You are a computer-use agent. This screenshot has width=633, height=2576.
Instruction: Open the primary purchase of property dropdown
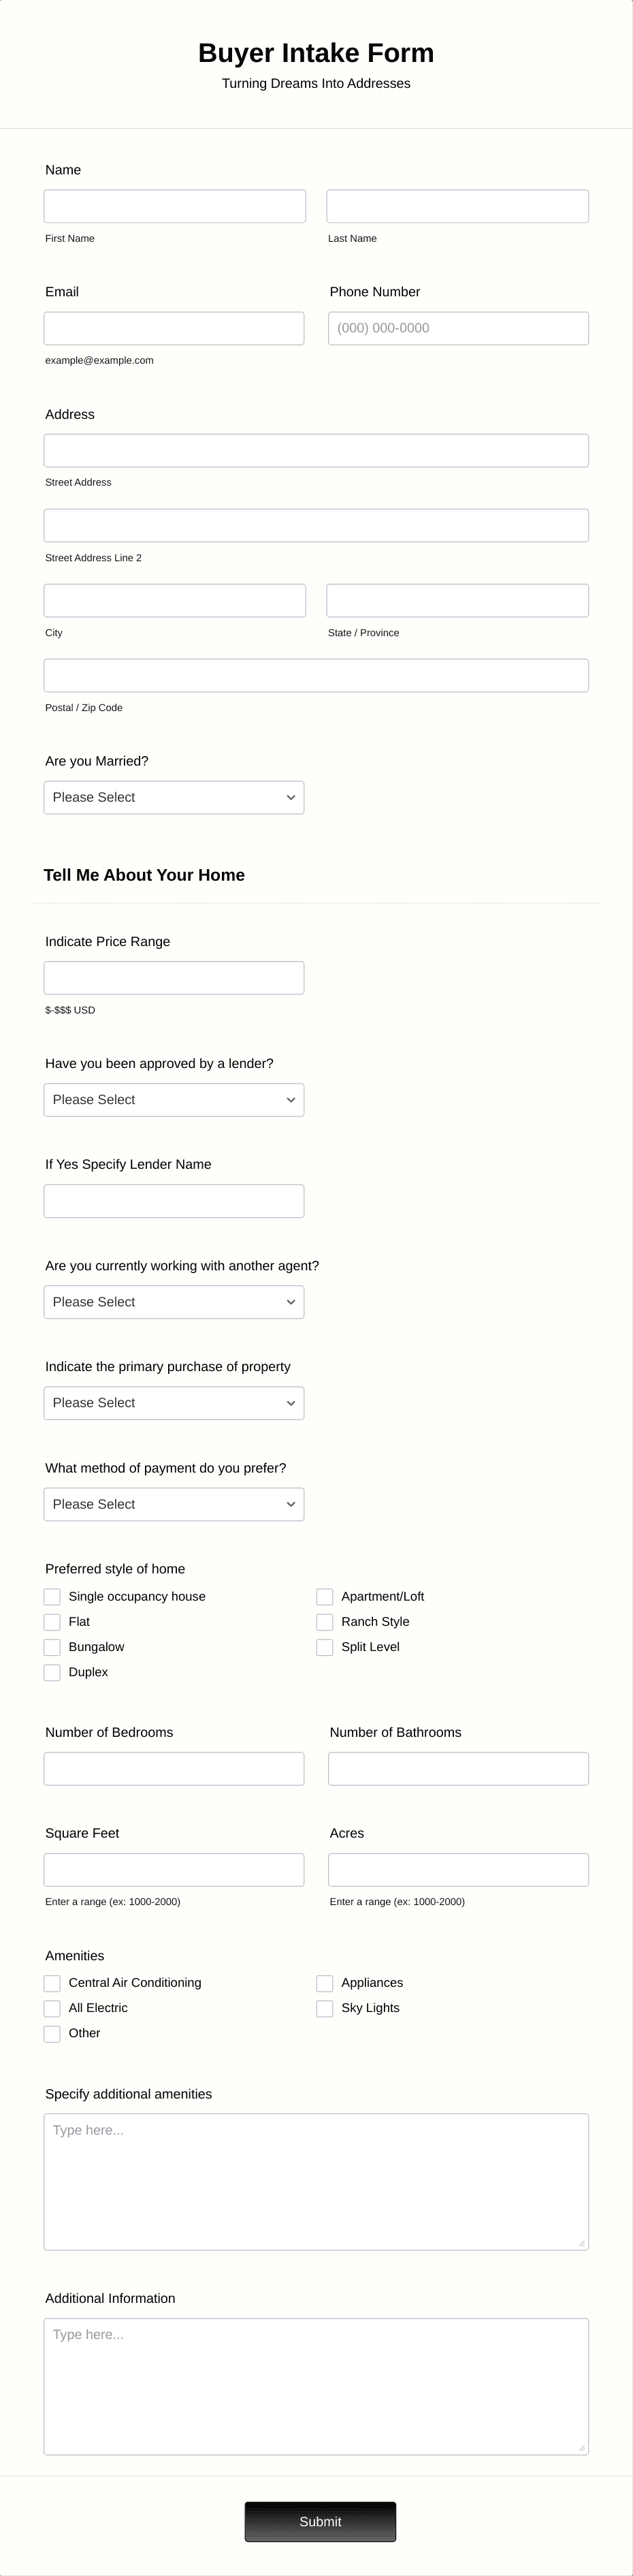[x=173, y=1402]
